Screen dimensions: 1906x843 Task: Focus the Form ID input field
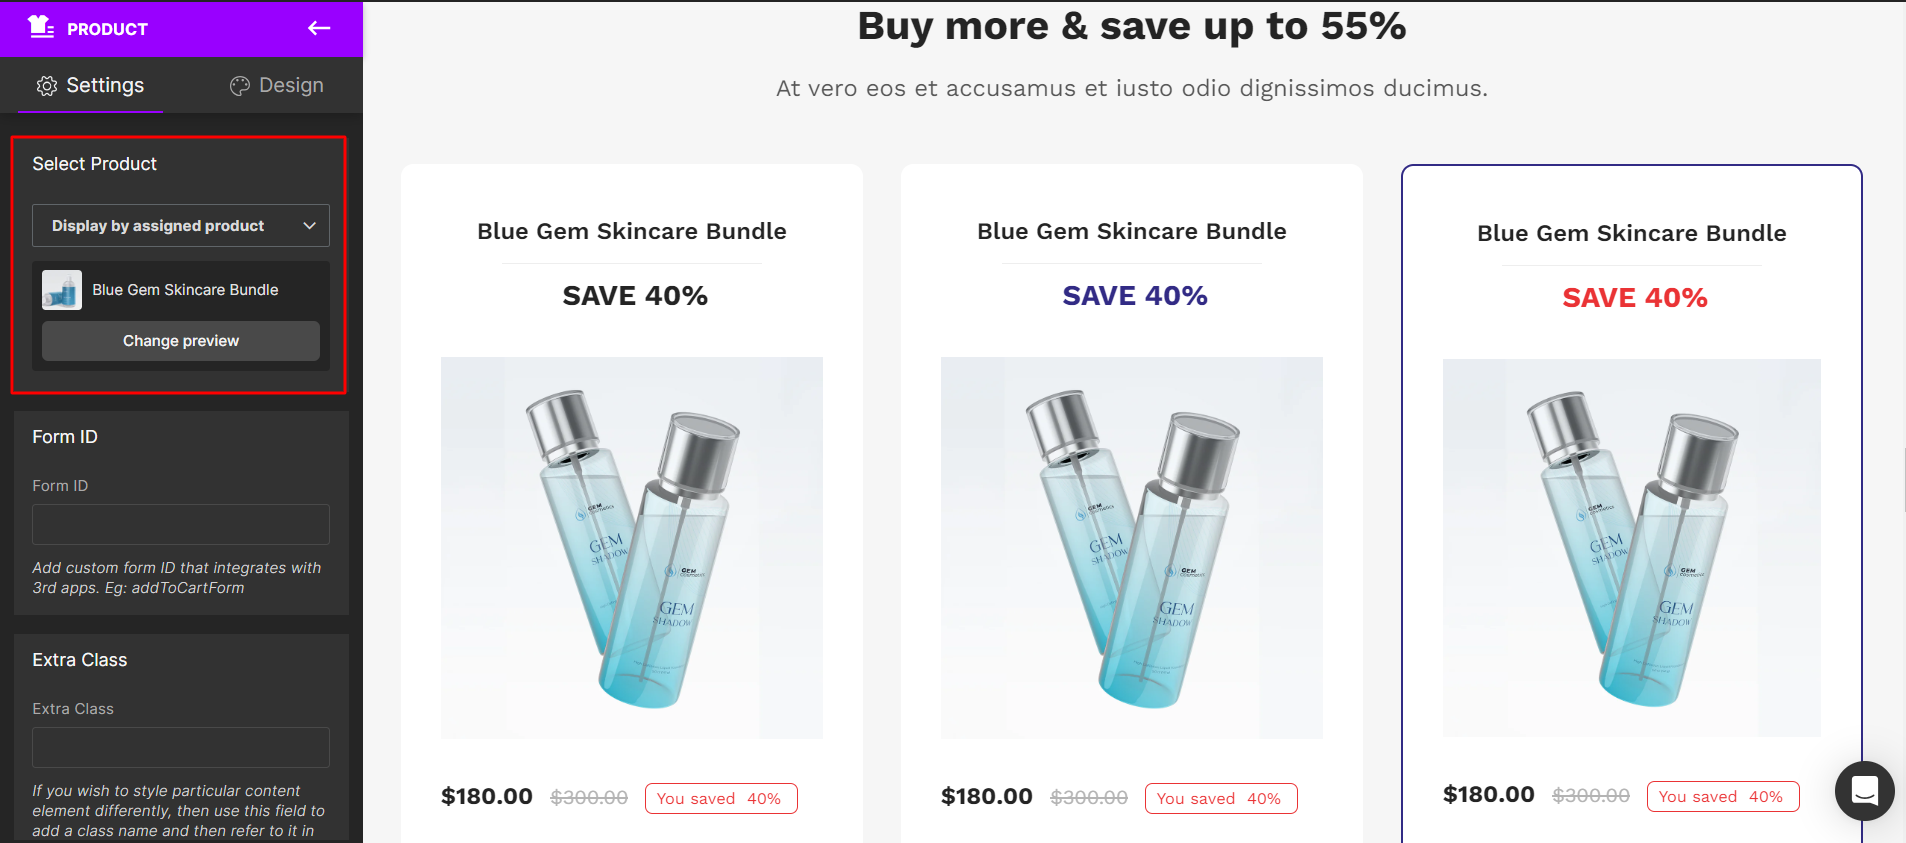click(x=181, y=525)
